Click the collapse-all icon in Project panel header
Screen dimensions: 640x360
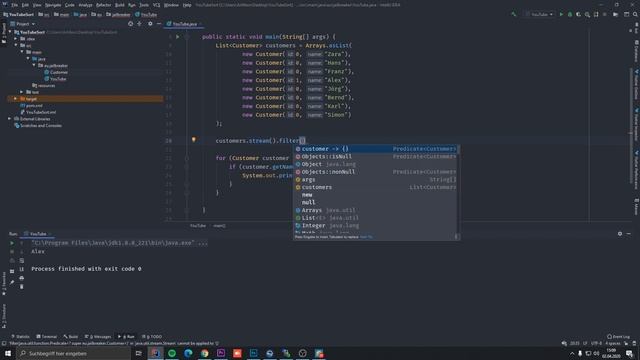click(x=140, y=24)
